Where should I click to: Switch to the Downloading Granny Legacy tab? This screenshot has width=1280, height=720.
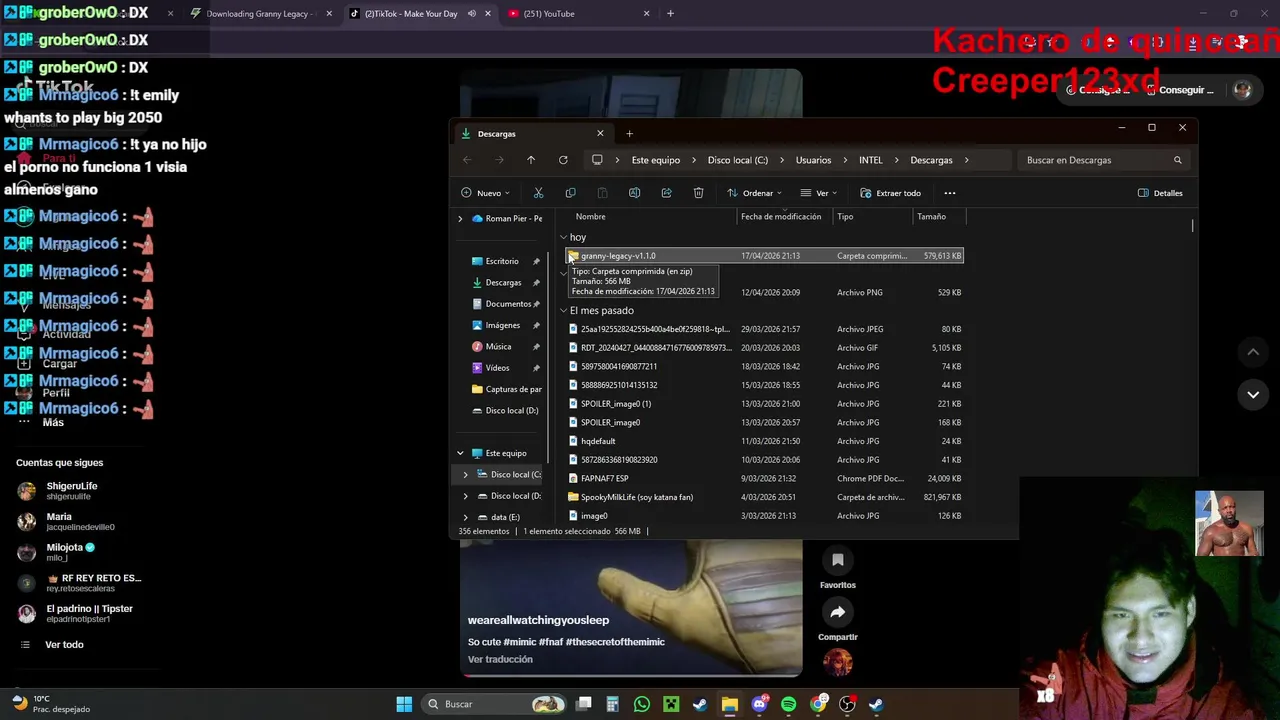click(x=260, y=14)
